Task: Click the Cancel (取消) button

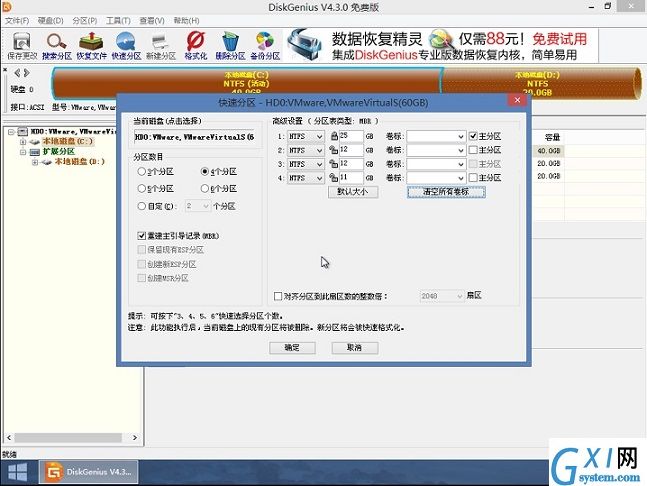Action: click(x=354, y=348)
